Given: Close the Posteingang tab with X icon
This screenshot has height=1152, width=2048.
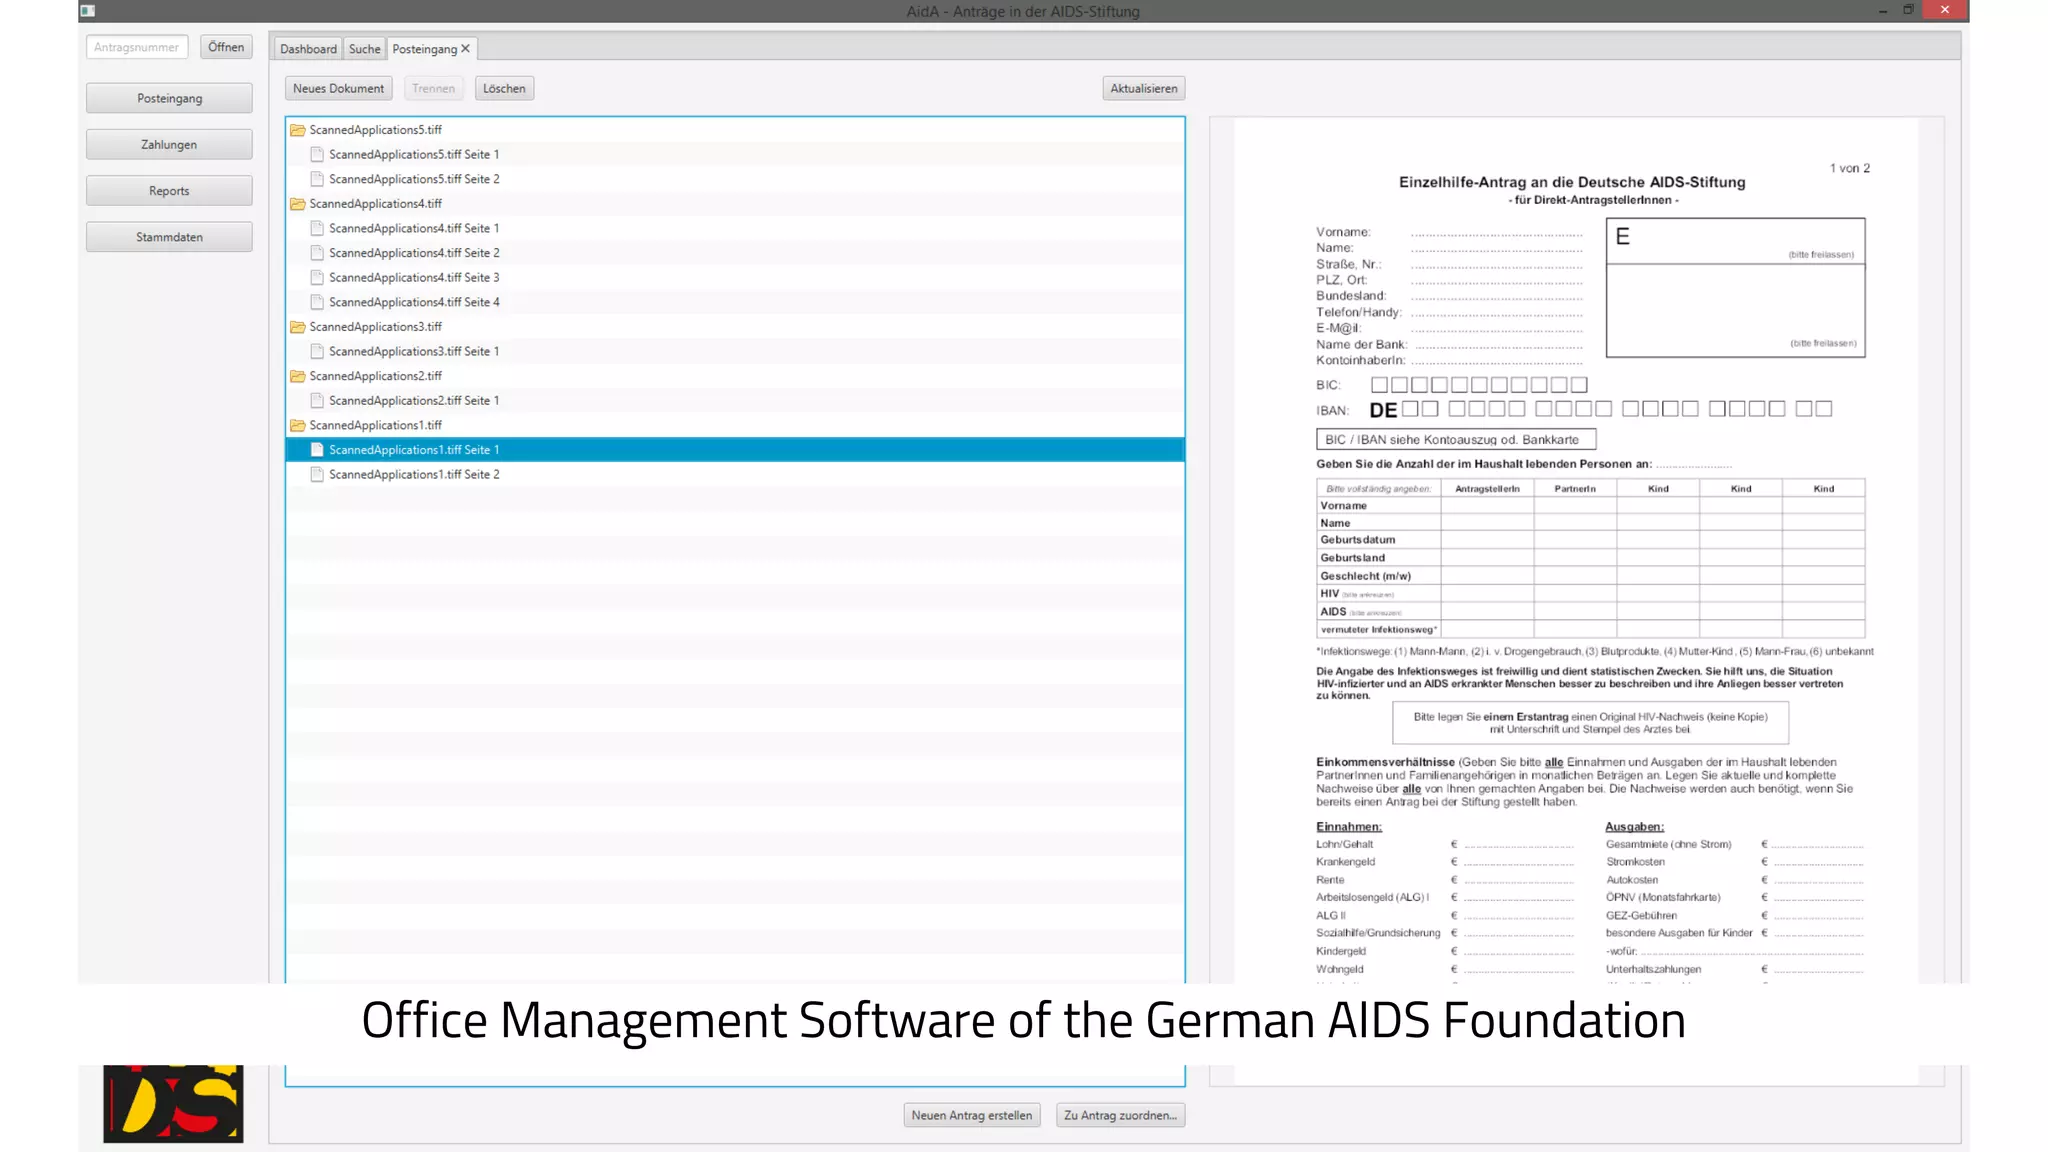Looking at the screenshot, I should tap(465, 49).
